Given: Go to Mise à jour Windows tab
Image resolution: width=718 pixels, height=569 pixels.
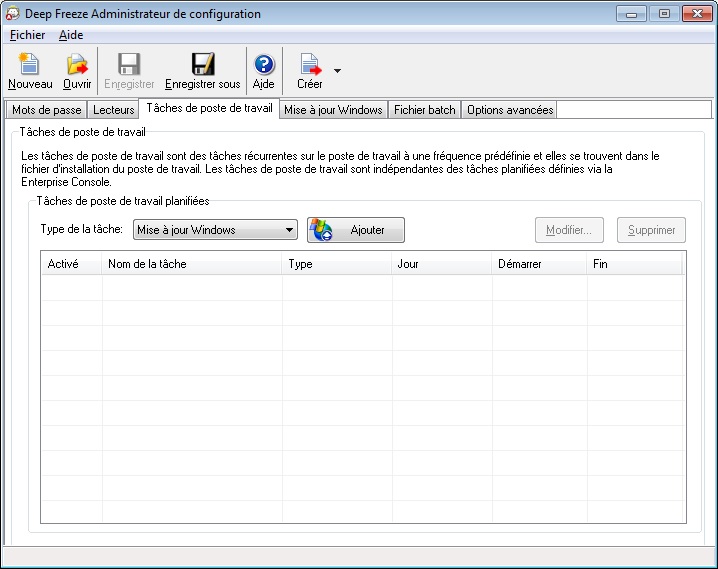Looking at the screenshot, I should [333, 110].
